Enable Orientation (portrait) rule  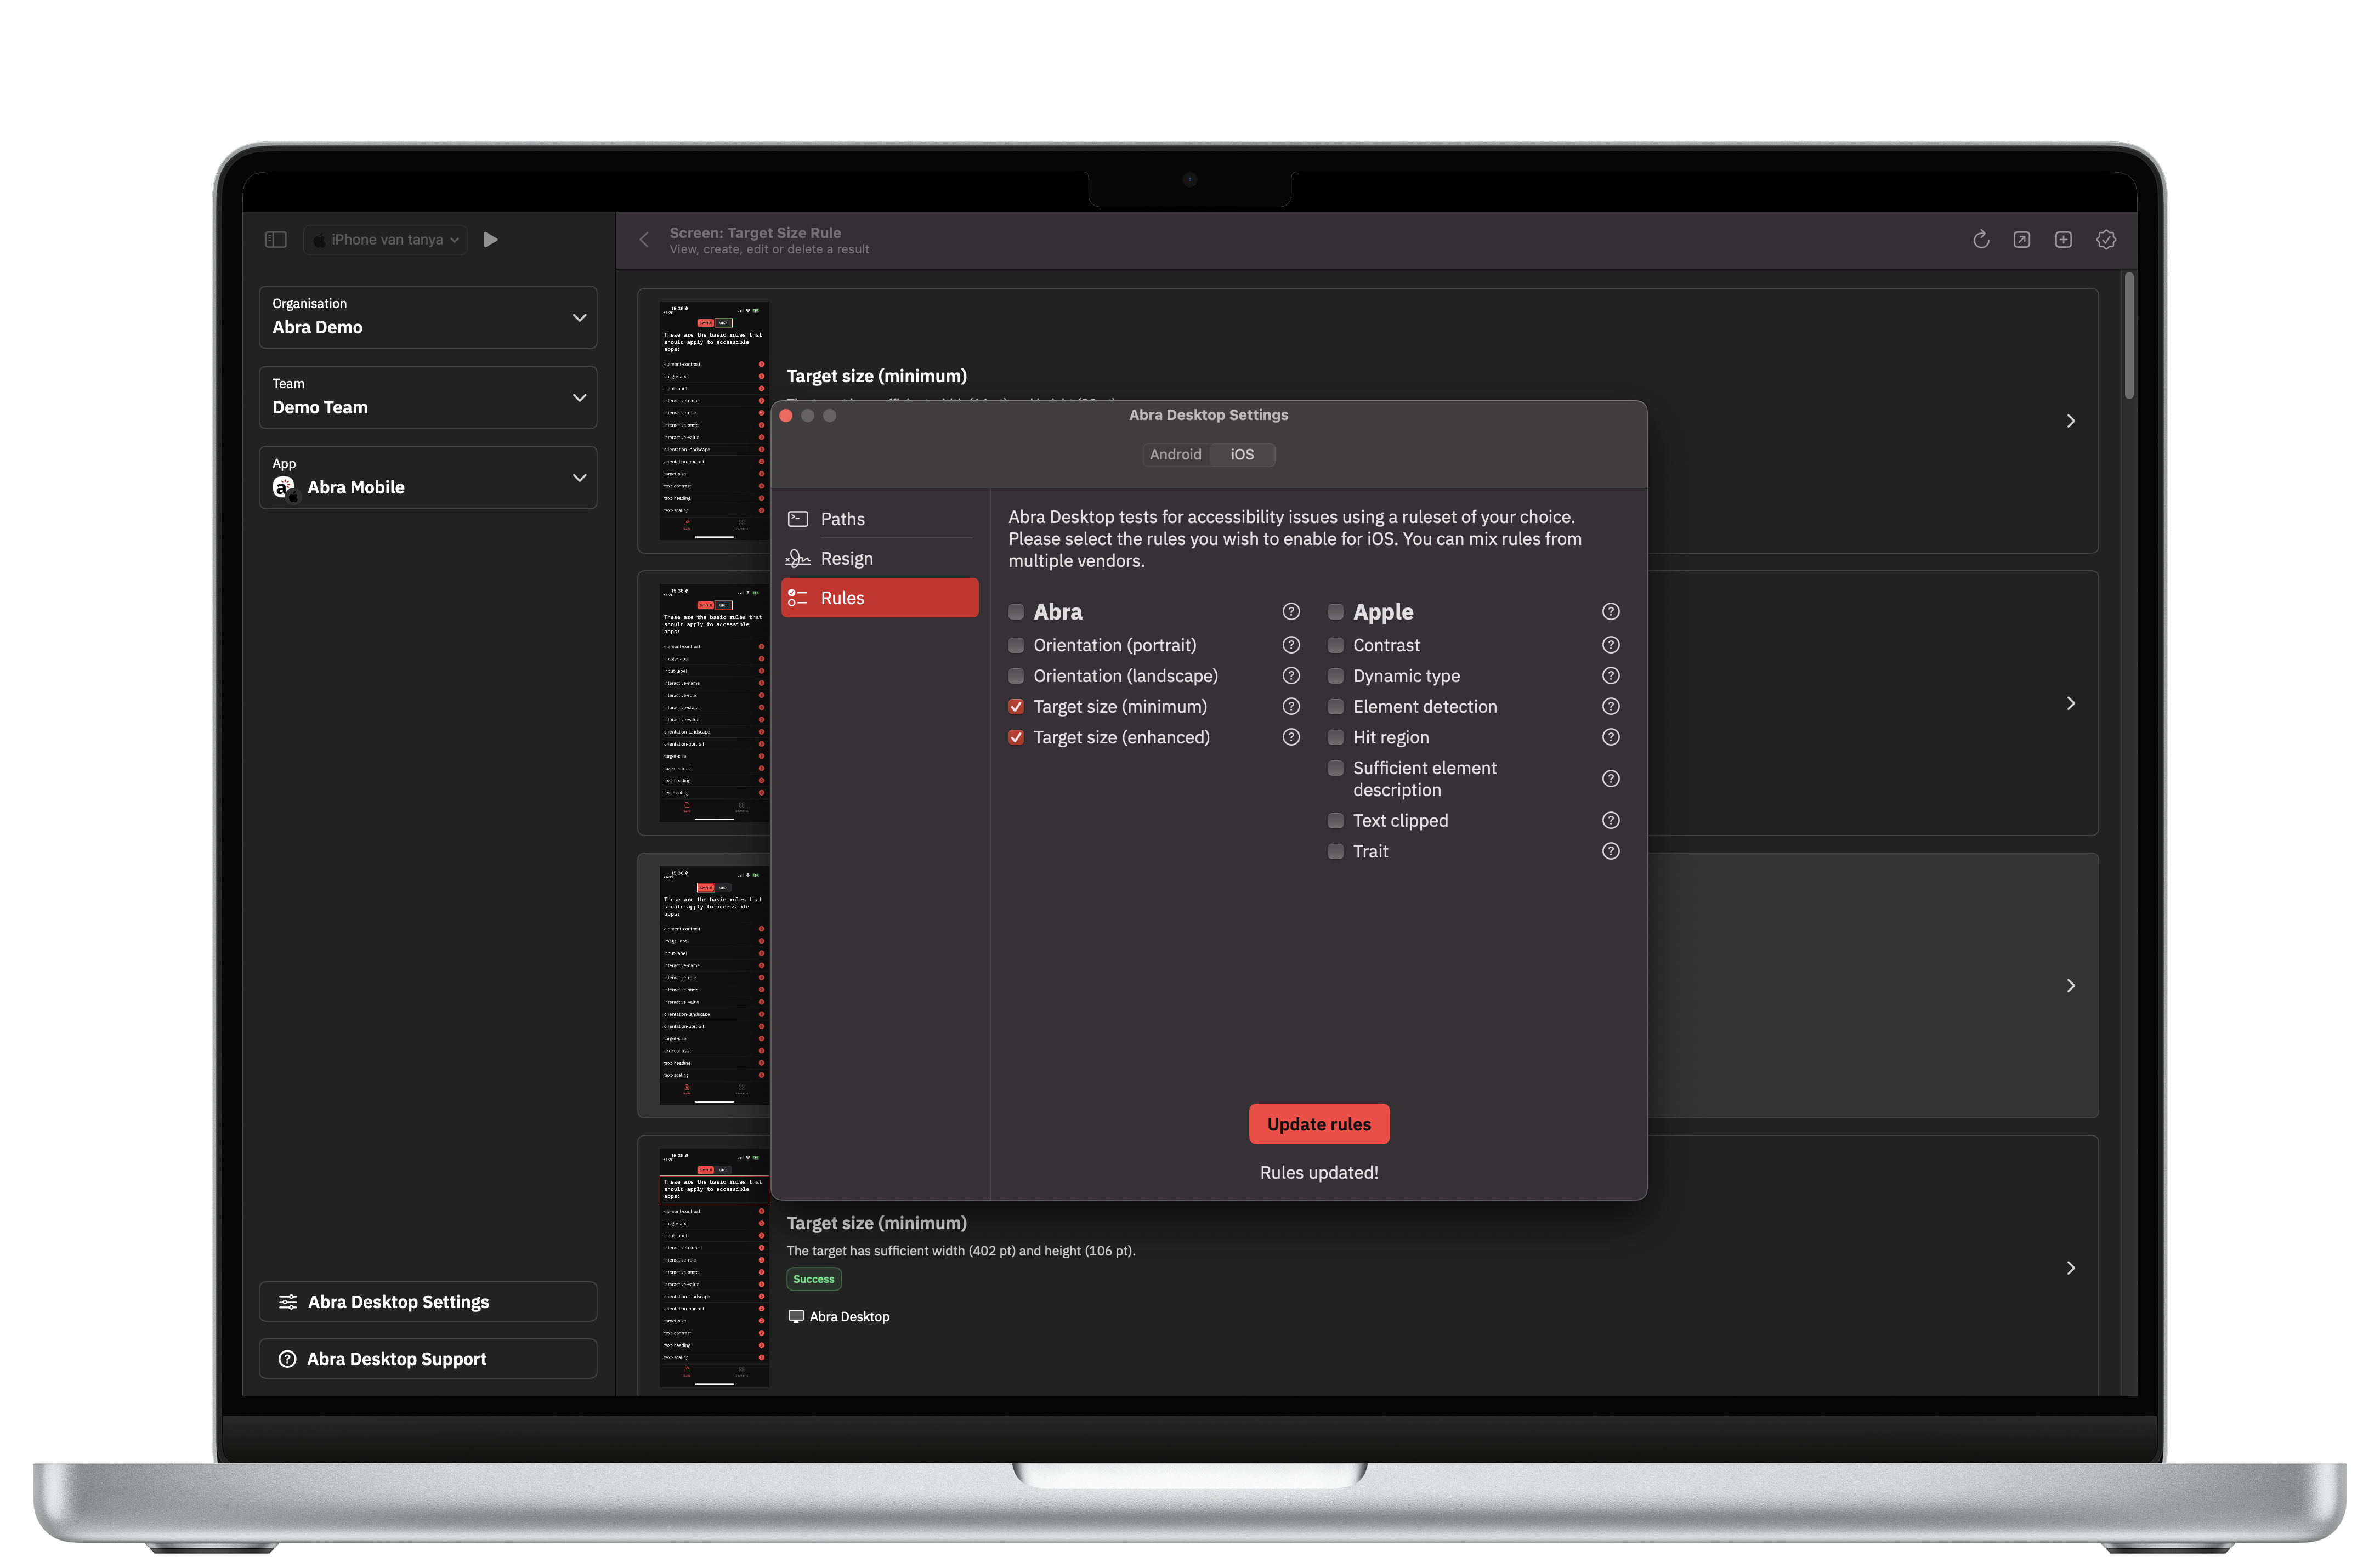point(1016,645)
